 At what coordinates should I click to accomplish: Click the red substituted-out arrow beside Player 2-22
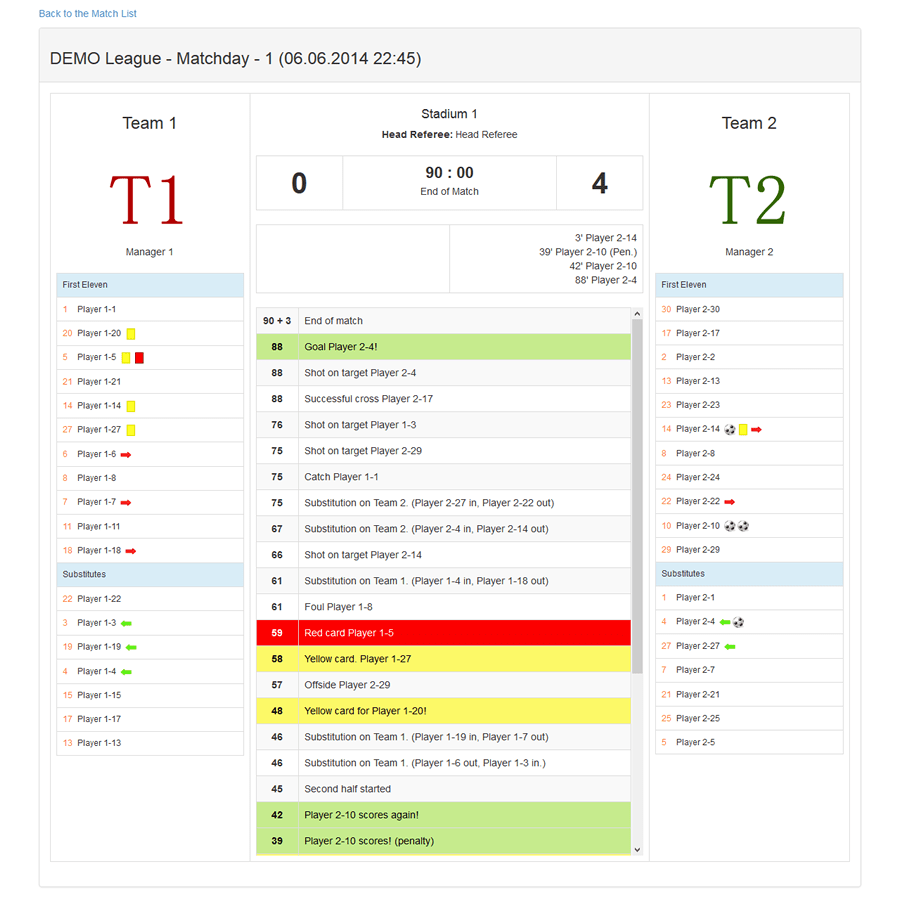click(x=730, y=502)
